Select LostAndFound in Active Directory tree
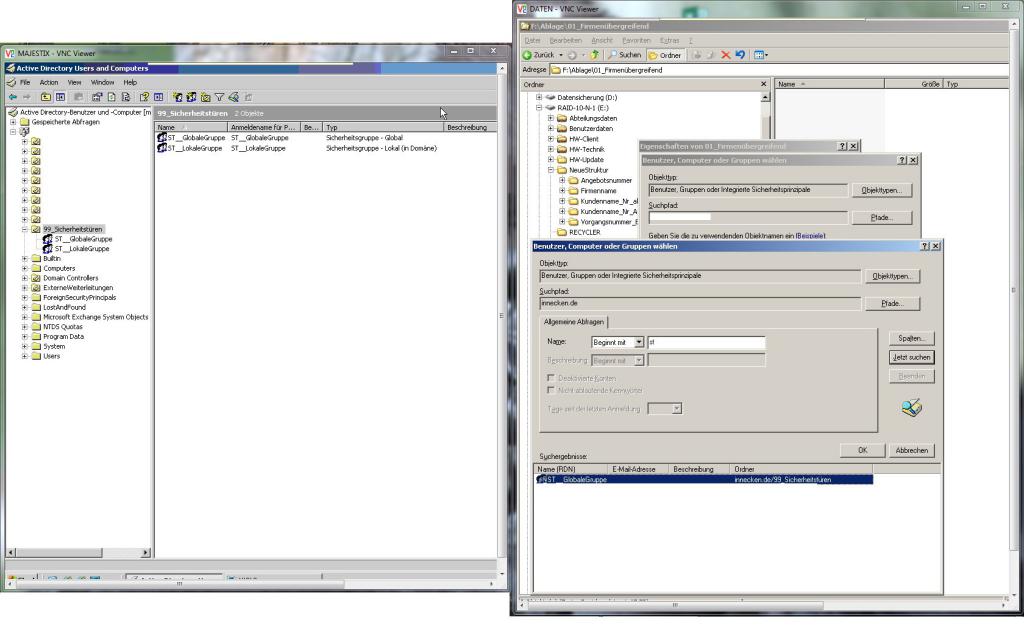The image size is (1024, 640). (x=64, y=308)
